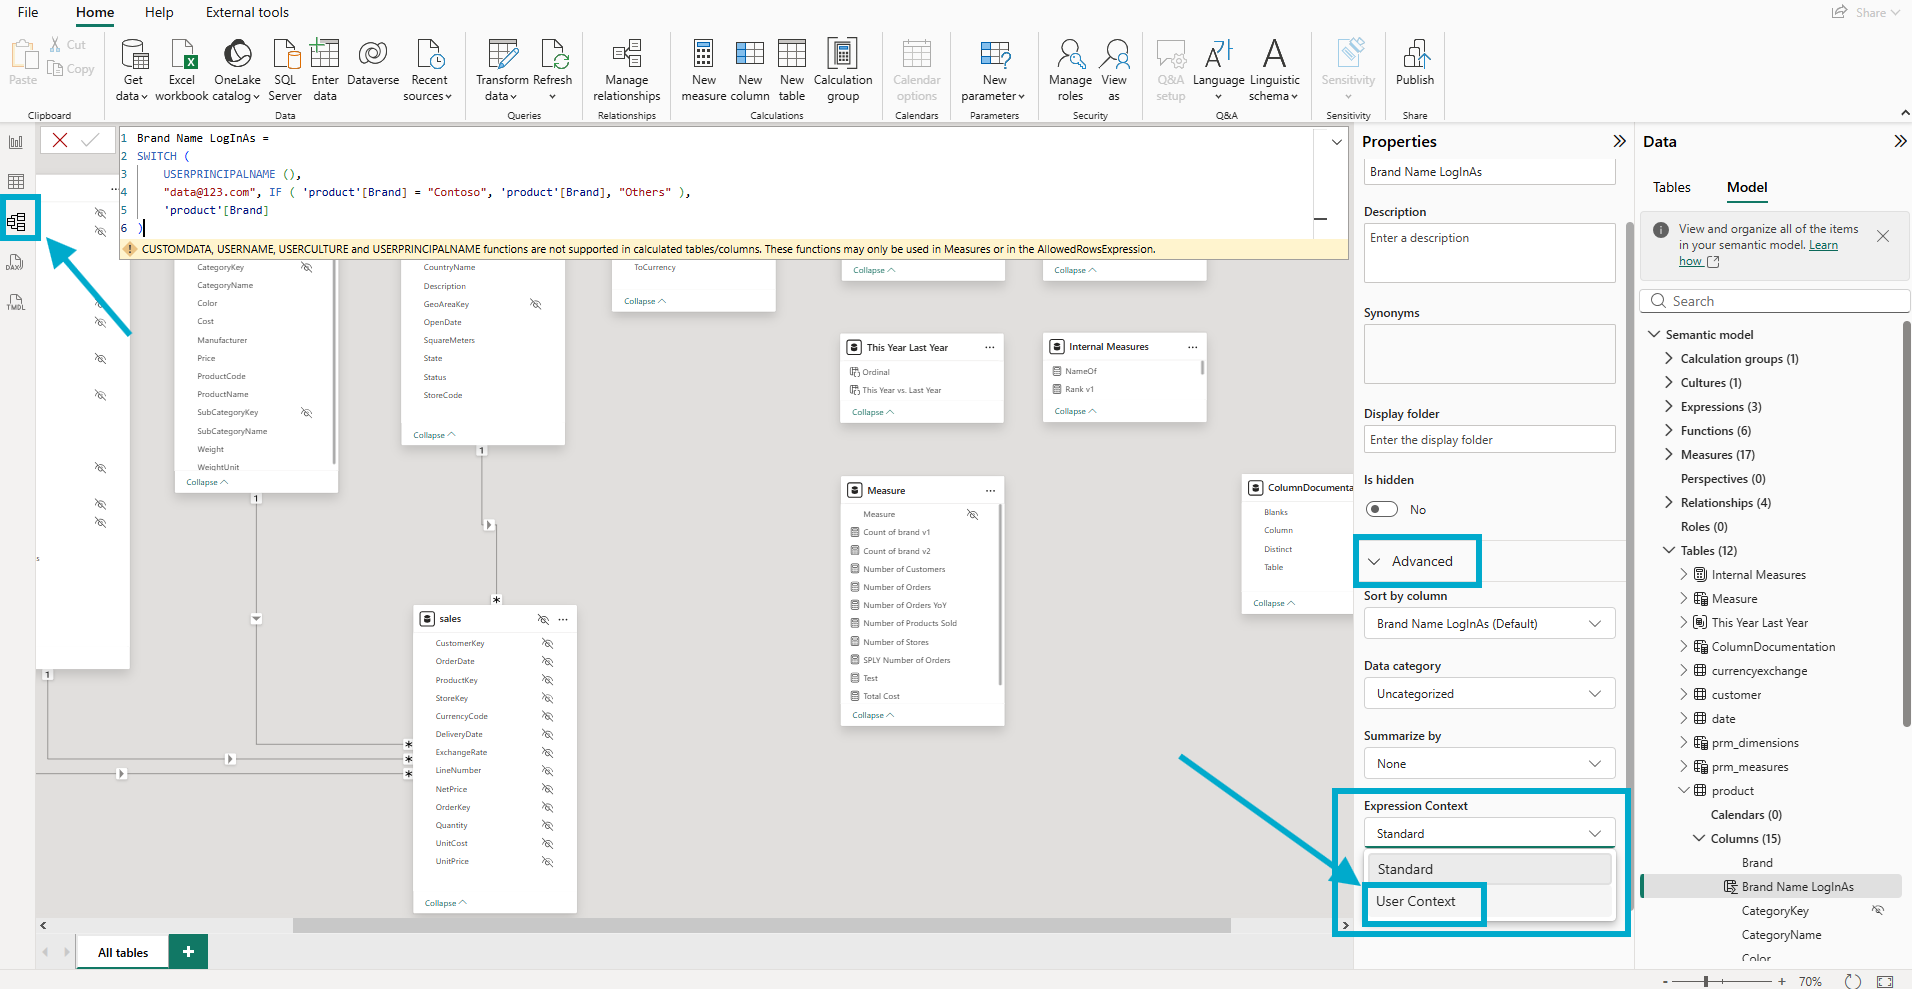The height and width of the screenshot is (989, 1912).
Task: Toggle visibility of the sales table header
Action: coord(543,619)
